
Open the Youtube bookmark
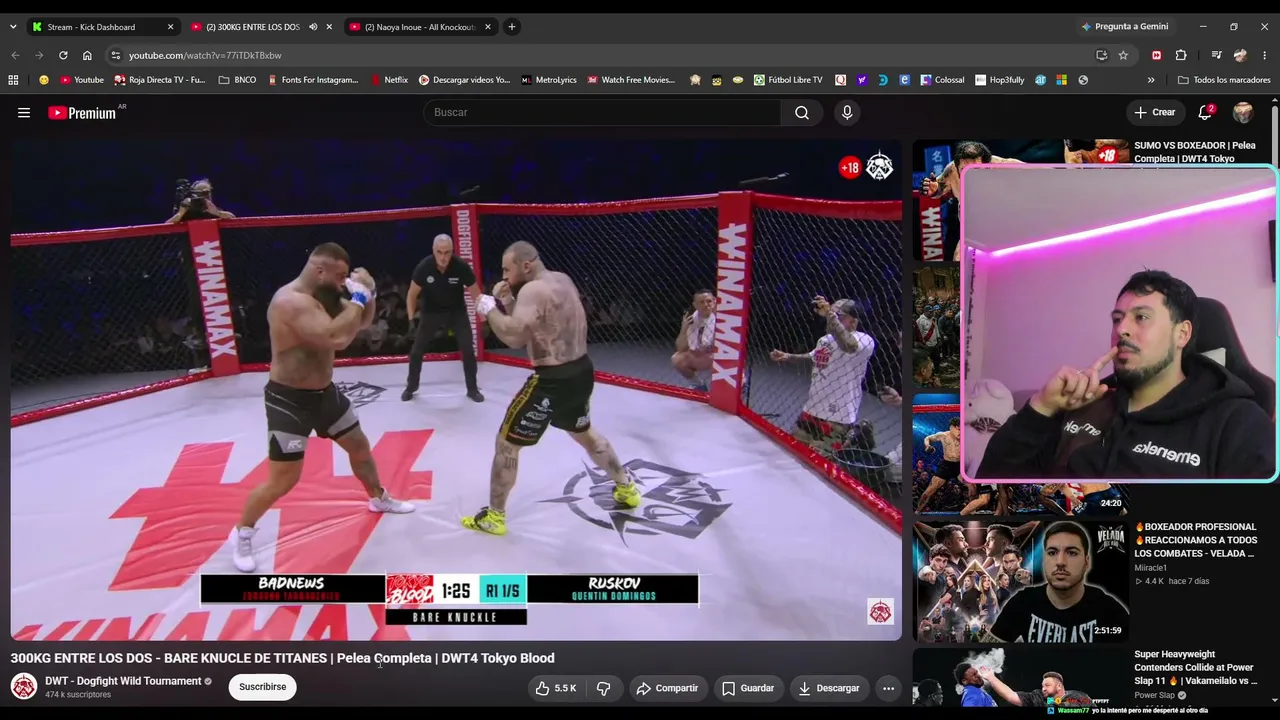pyautogui.click(x=81, y=80)
